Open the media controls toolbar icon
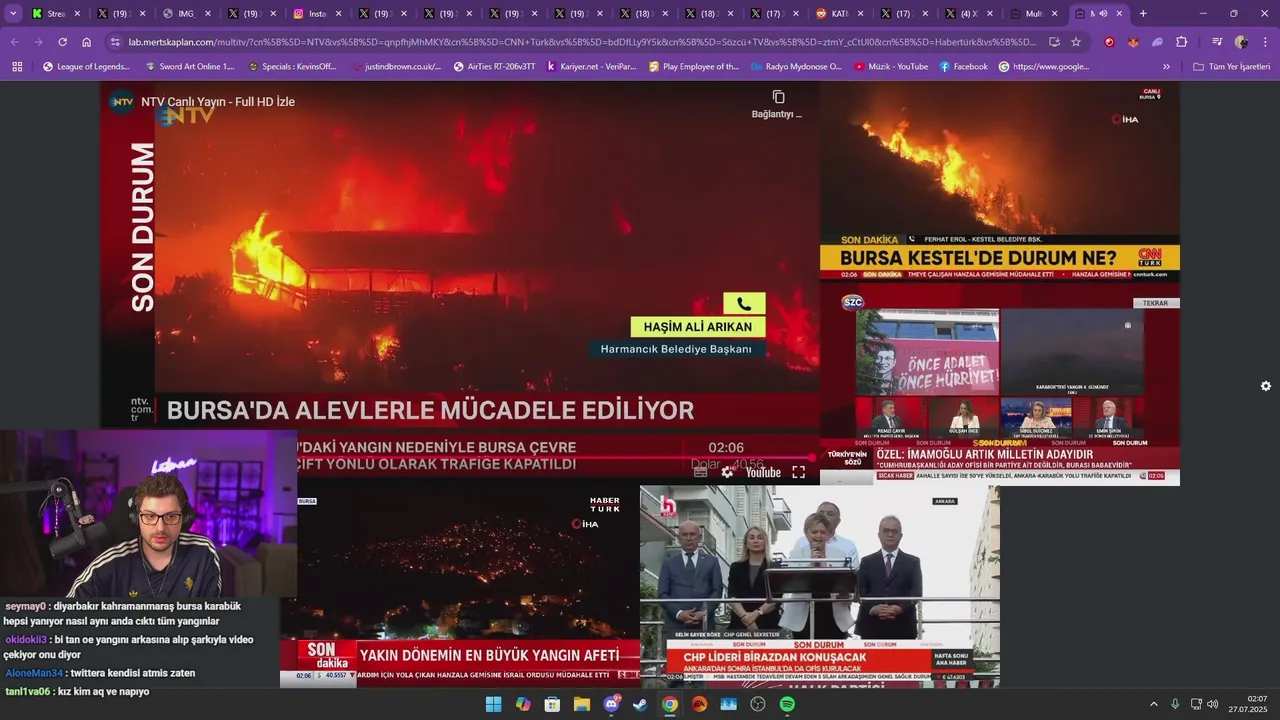 (x=1217, y=42)
